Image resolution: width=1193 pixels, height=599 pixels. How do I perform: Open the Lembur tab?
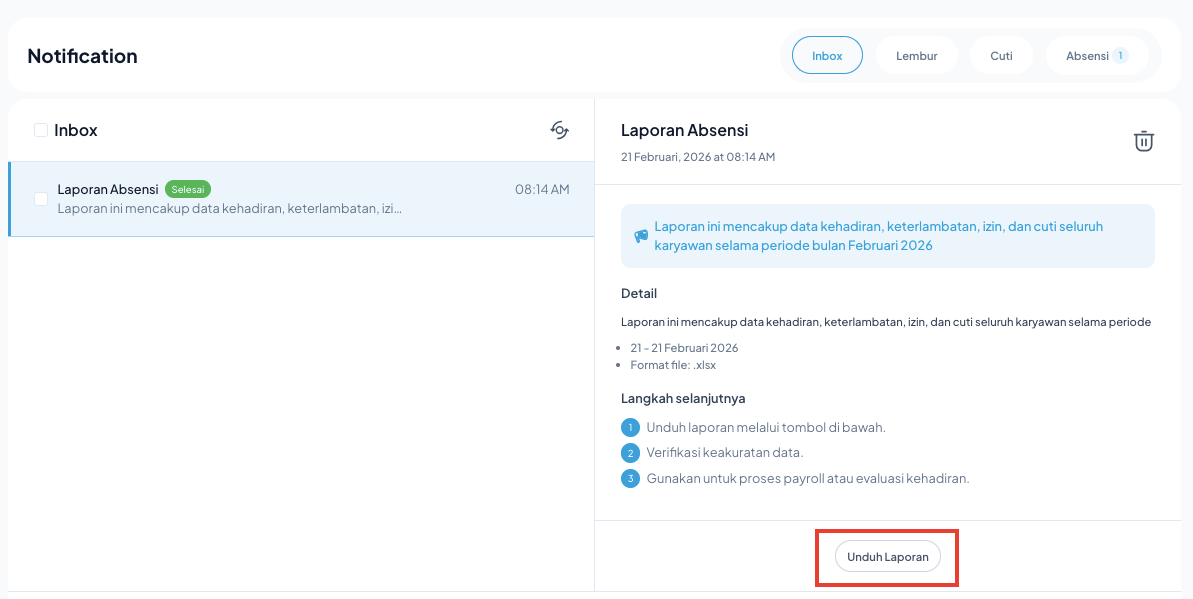916,56
